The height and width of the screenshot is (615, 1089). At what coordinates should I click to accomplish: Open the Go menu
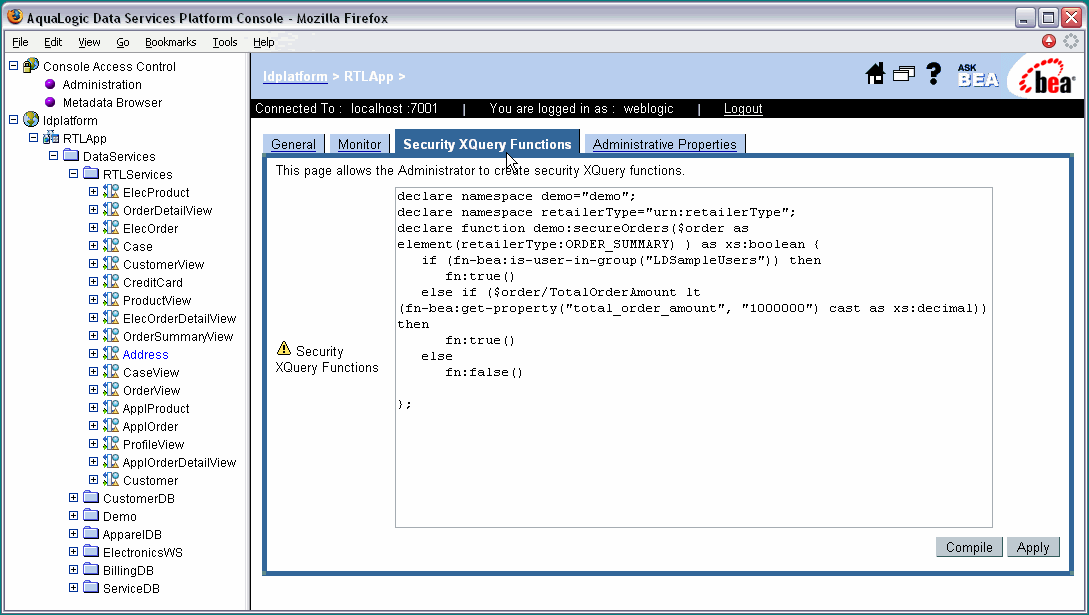pos(123,42)
